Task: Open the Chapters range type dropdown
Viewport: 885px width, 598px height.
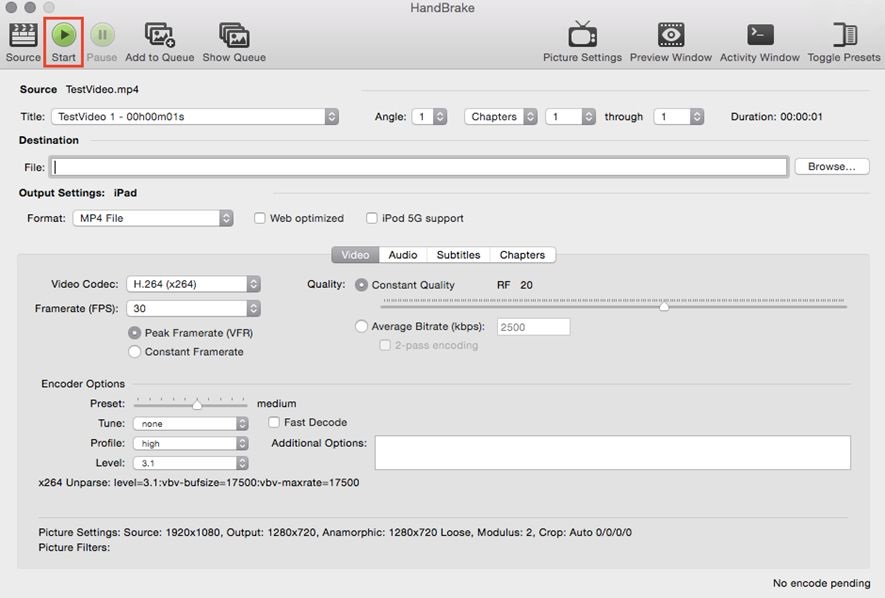Action: tap(501, 117)
